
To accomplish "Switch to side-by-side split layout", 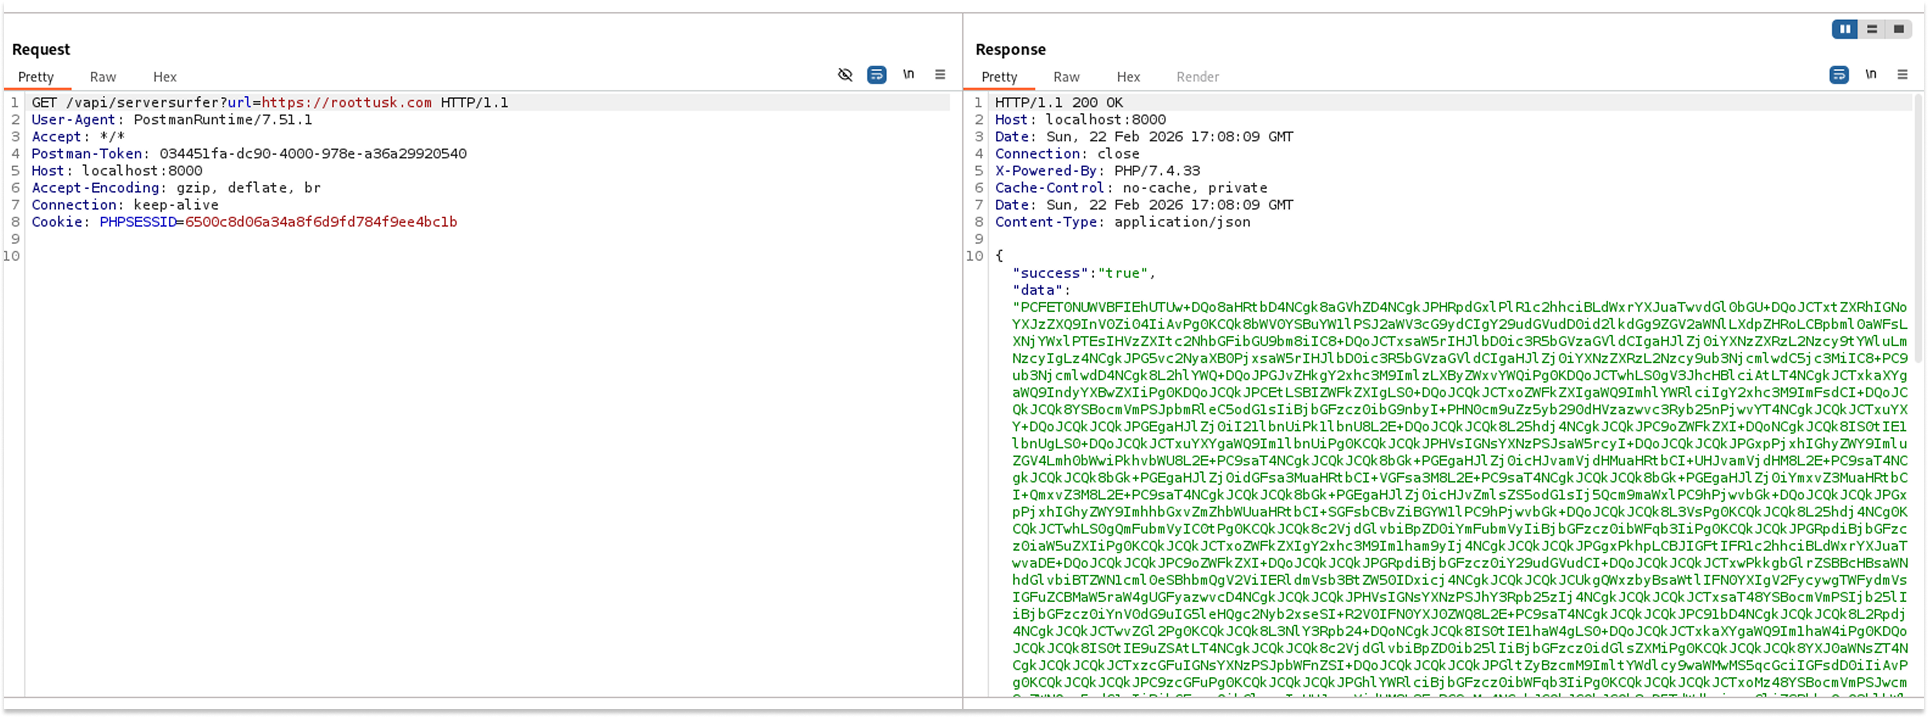I will (x=1845, y=29).
